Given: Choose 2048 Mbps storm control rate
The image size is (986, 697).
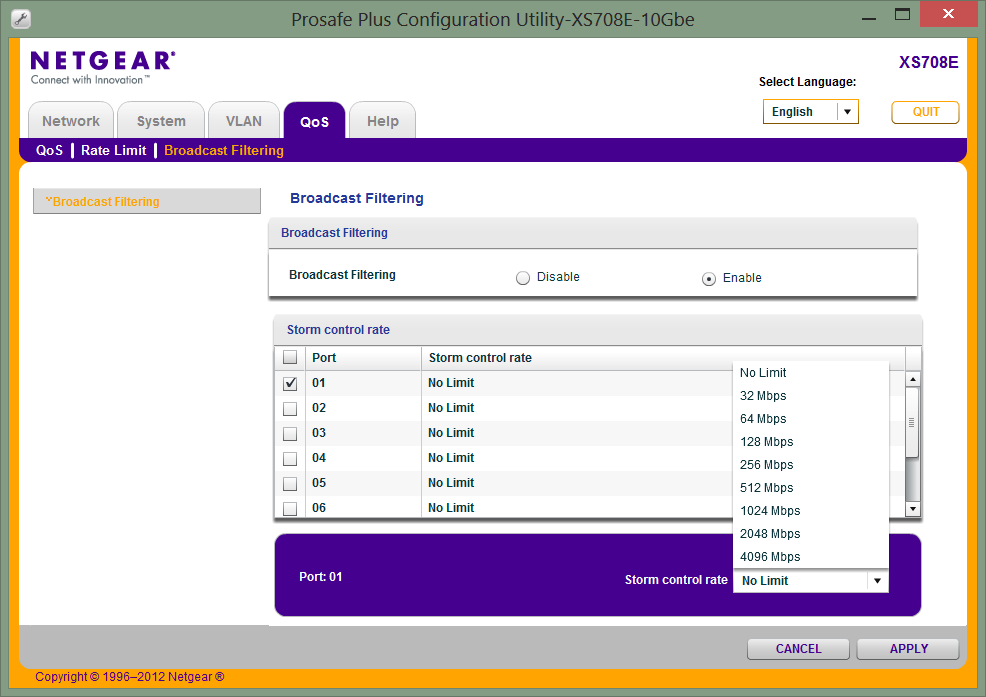Looking at the screenshot, I should pos(811,533).
